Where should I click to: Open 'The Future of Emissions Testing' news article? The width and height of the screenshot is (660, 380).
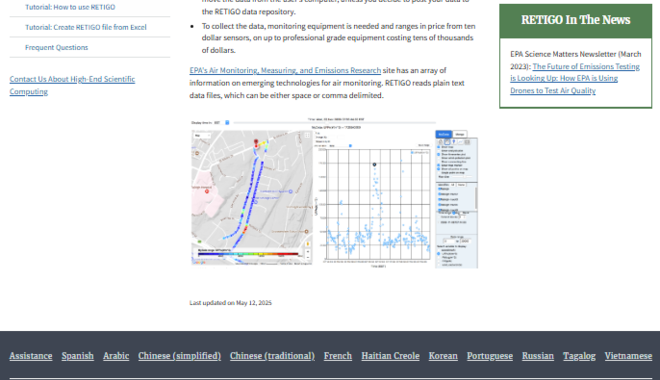tap(575, 78)
